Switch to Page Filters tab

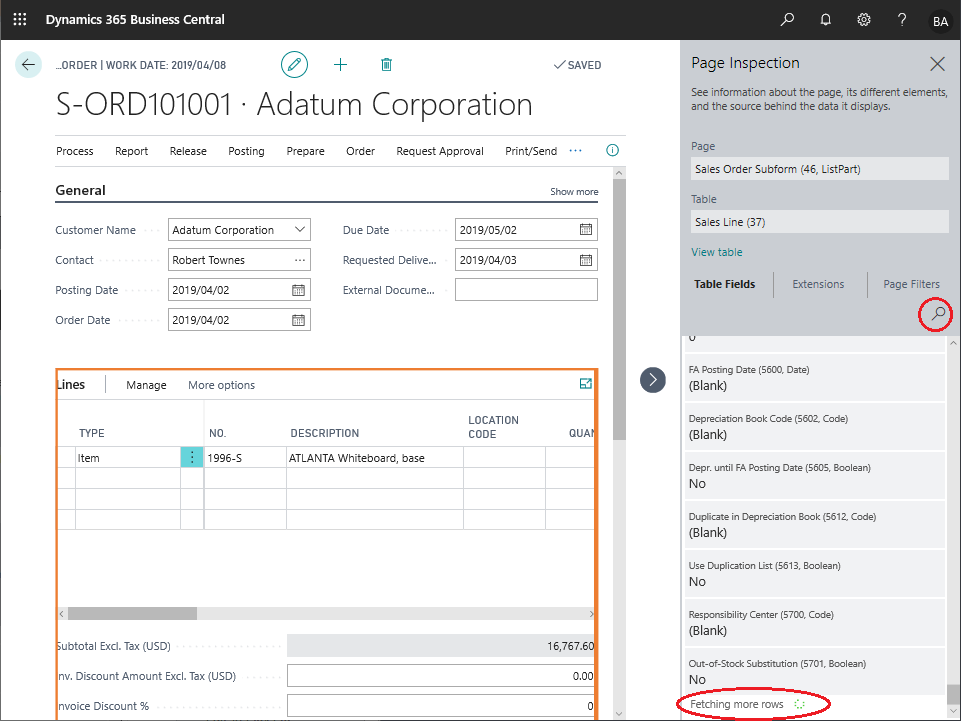click(x=911, y=284)
